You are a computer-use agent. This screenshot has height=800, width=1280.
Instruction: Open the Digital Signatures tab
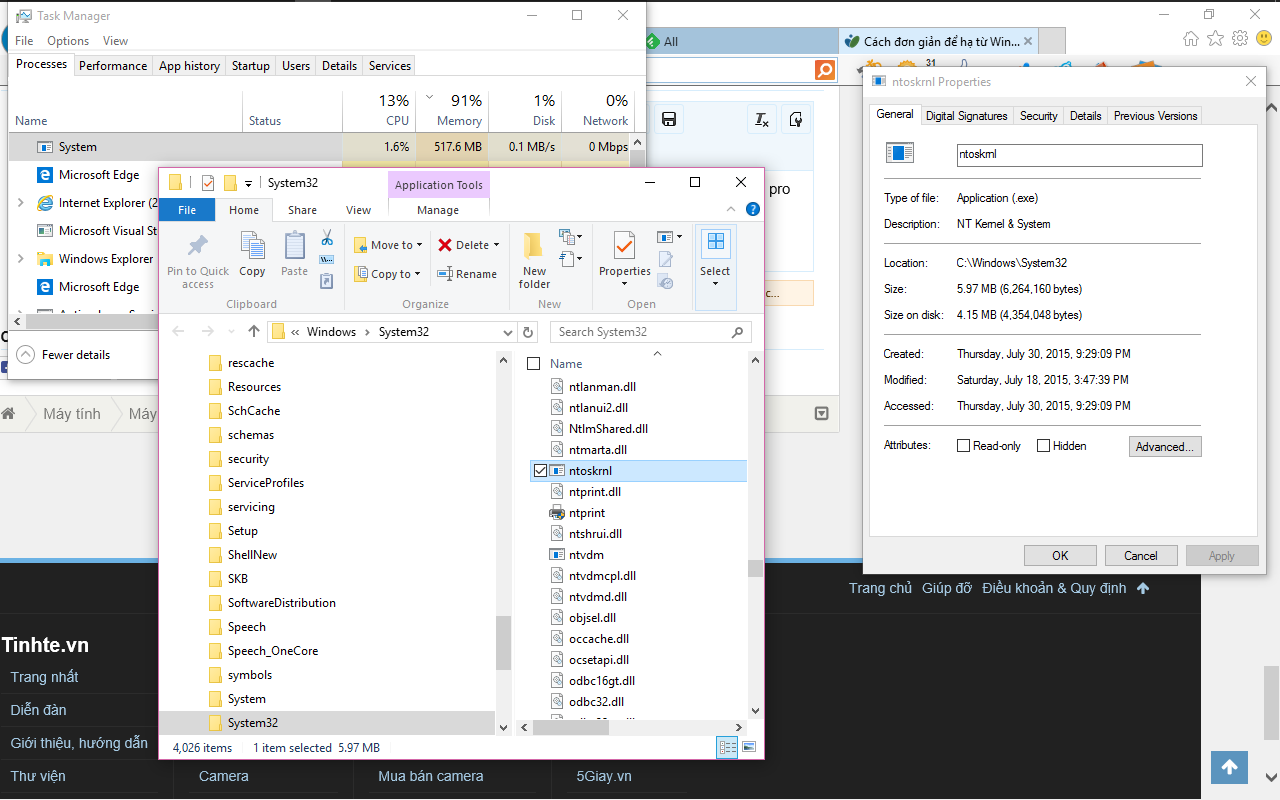point(966,116)
